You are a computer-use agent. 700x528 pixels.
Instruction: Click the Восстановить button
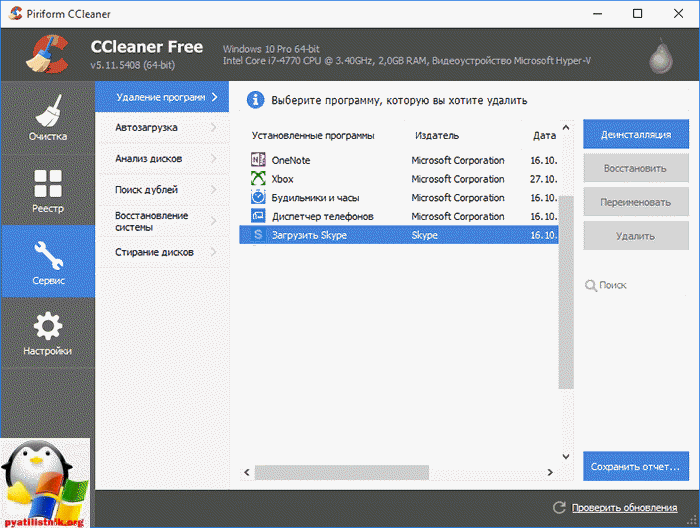pos(636,168)
